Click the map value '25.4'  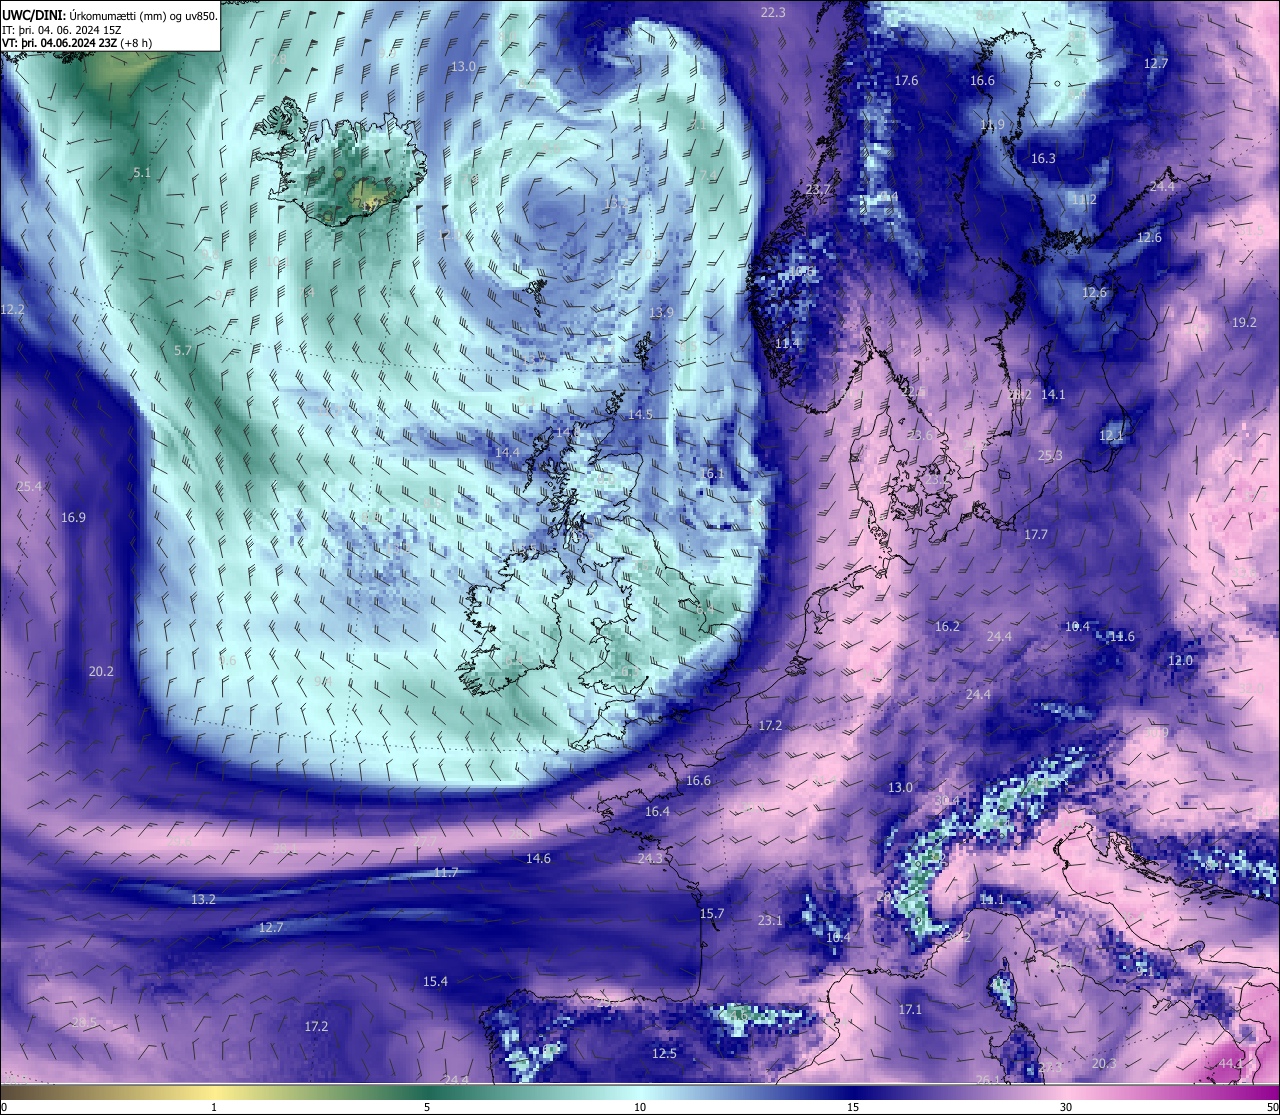tap(29, 486)
